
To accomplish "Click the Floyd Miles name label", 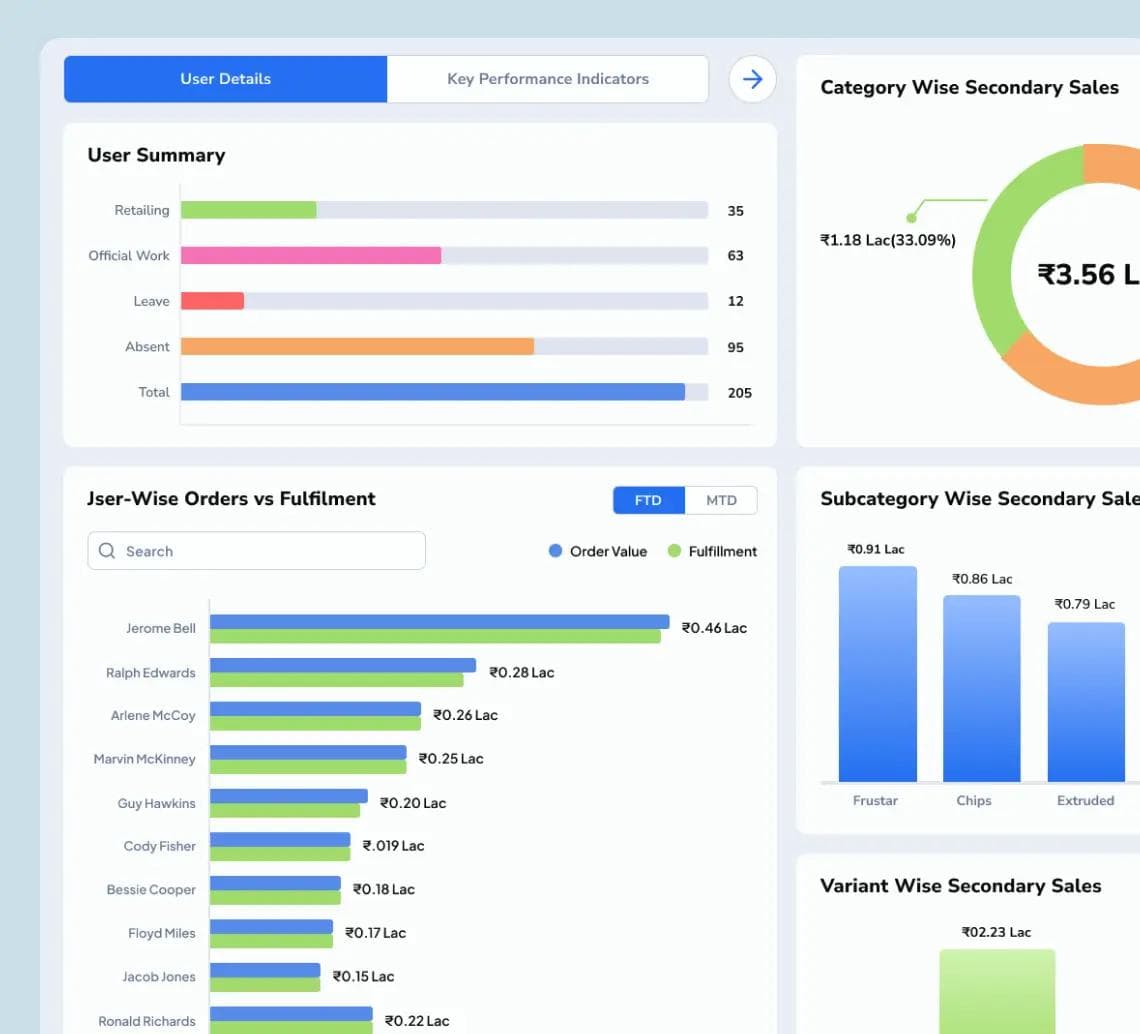I will [x=161, y=933].
